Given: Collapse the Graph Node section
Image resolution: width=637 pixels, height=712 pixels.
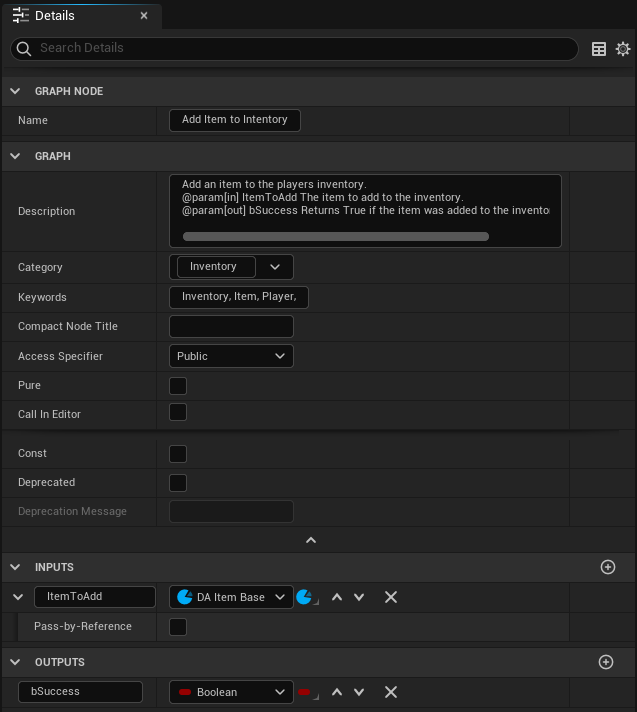Looking at the screenshot, I should pos(15,91).
